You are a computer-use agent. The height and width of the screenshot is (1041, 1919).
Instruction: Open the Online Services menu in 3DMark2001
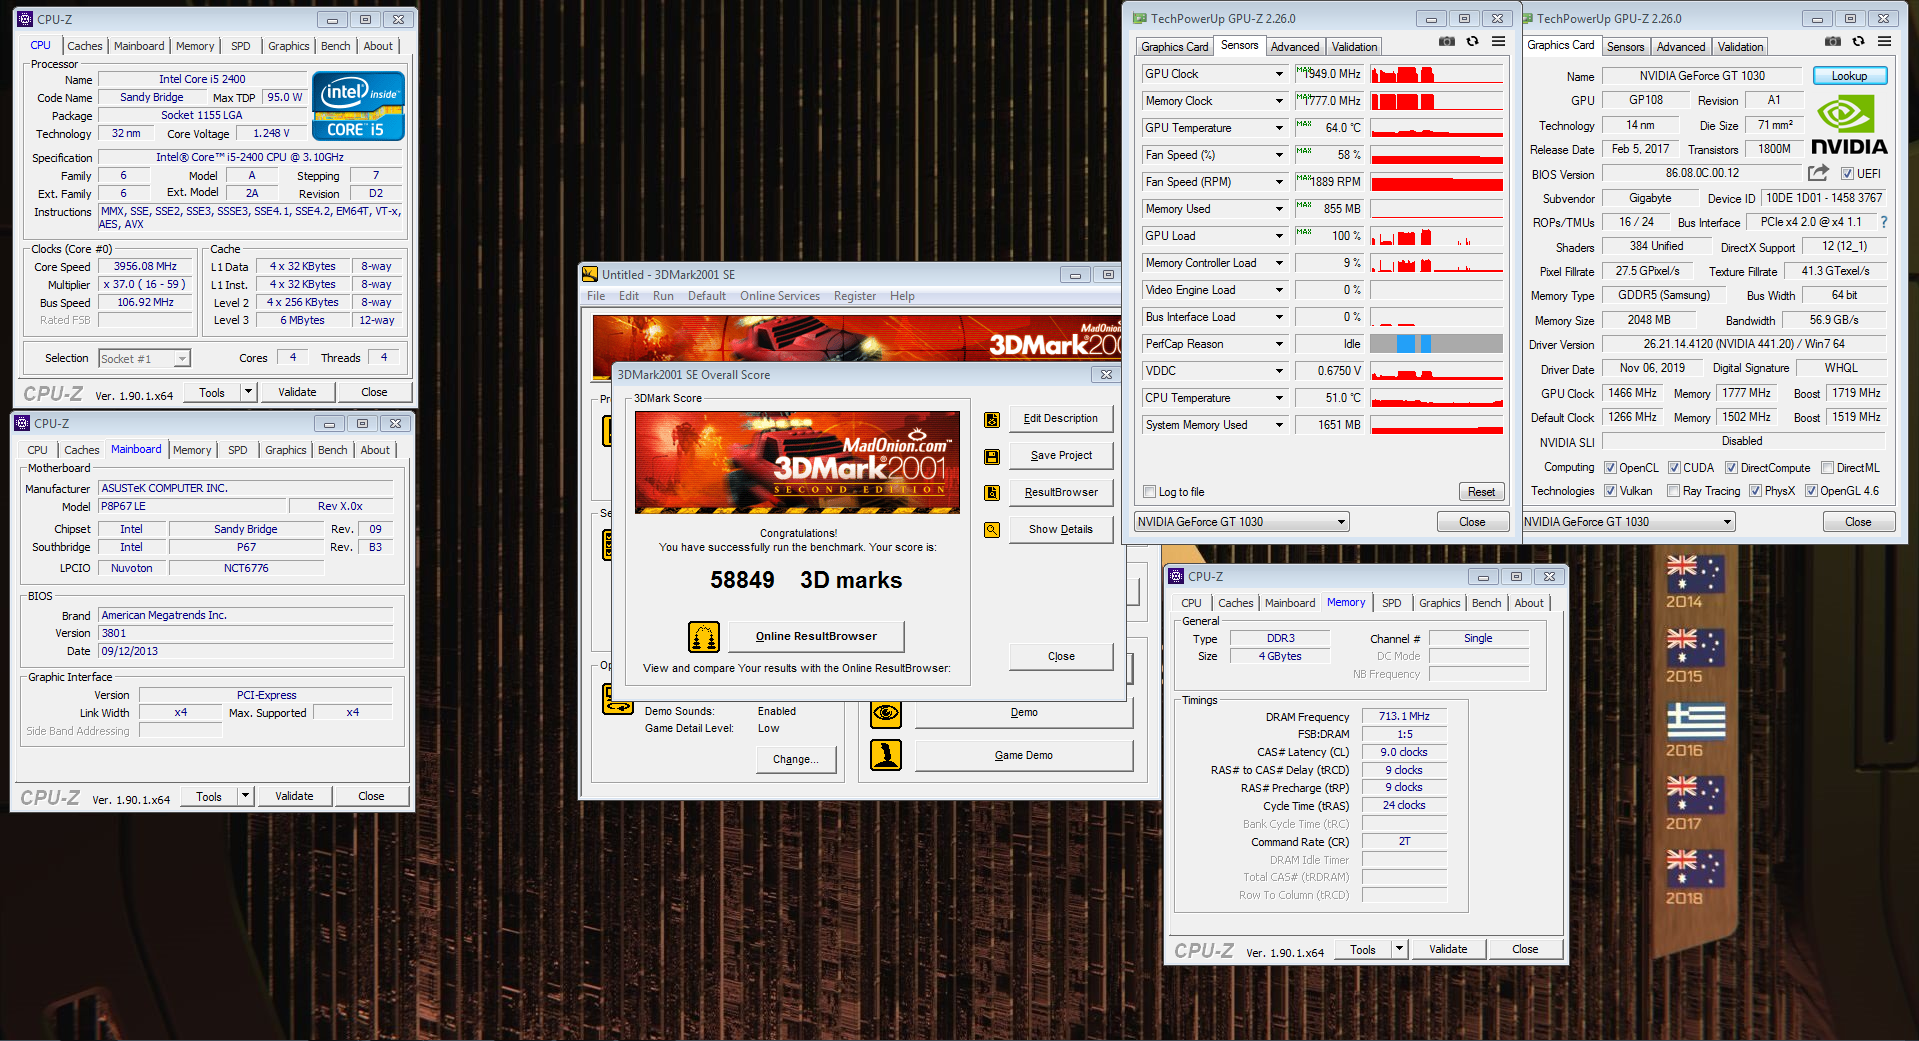pos(779,296)
